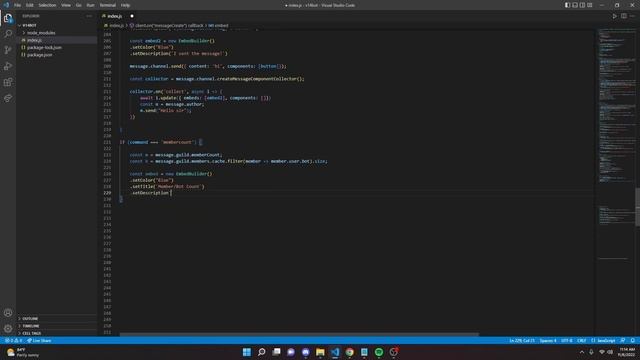Open editor More Actions ellipsis
Viewport: 640px width, 360px height.
tap(632, 16)
